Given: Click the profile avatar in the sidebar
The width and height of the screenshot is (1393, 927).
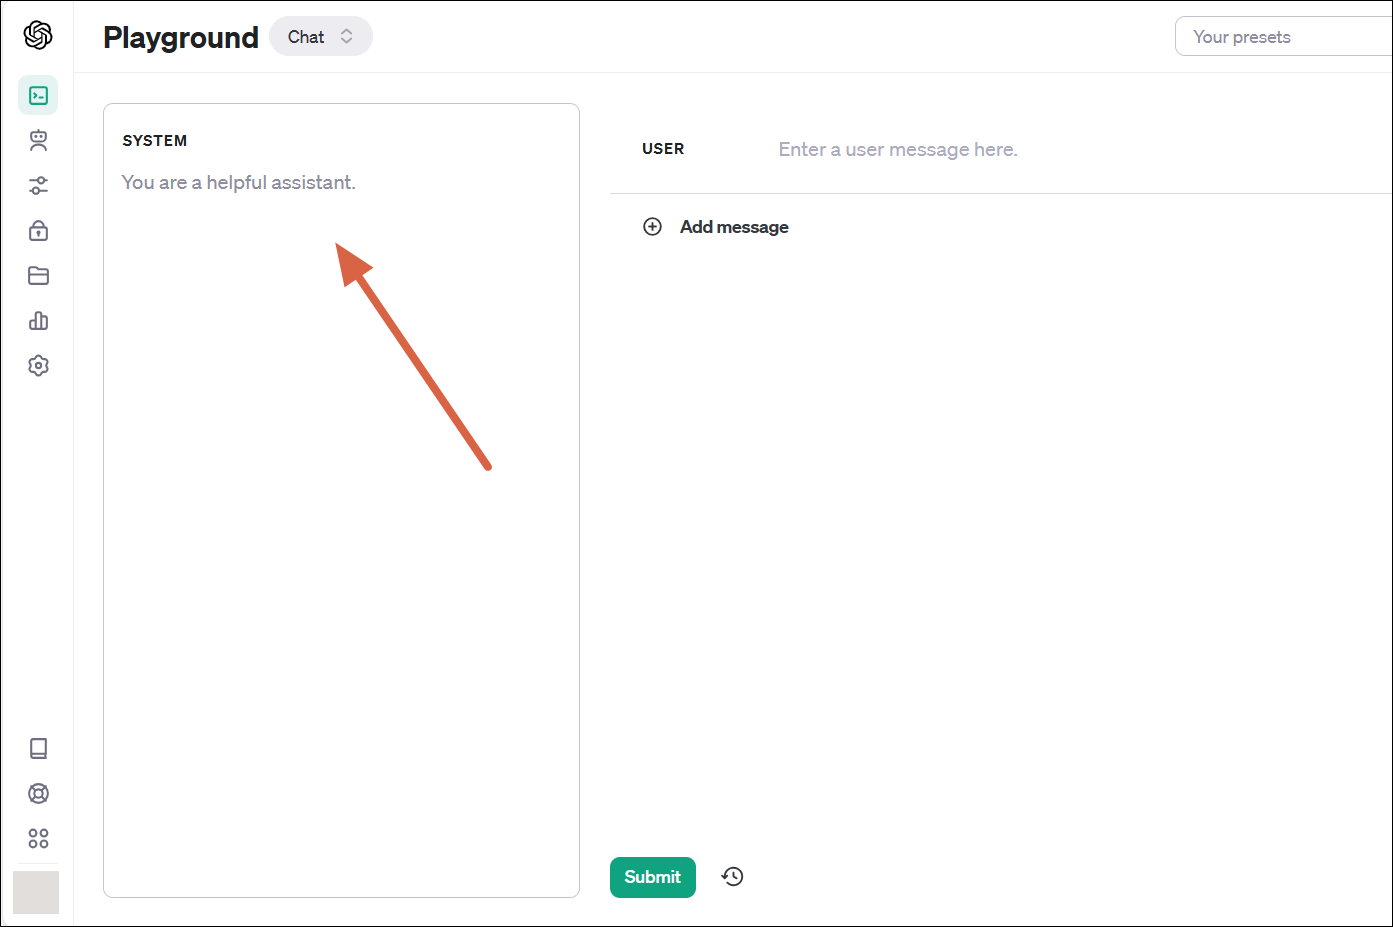Looking at the screenshot, I should point(36,892).
